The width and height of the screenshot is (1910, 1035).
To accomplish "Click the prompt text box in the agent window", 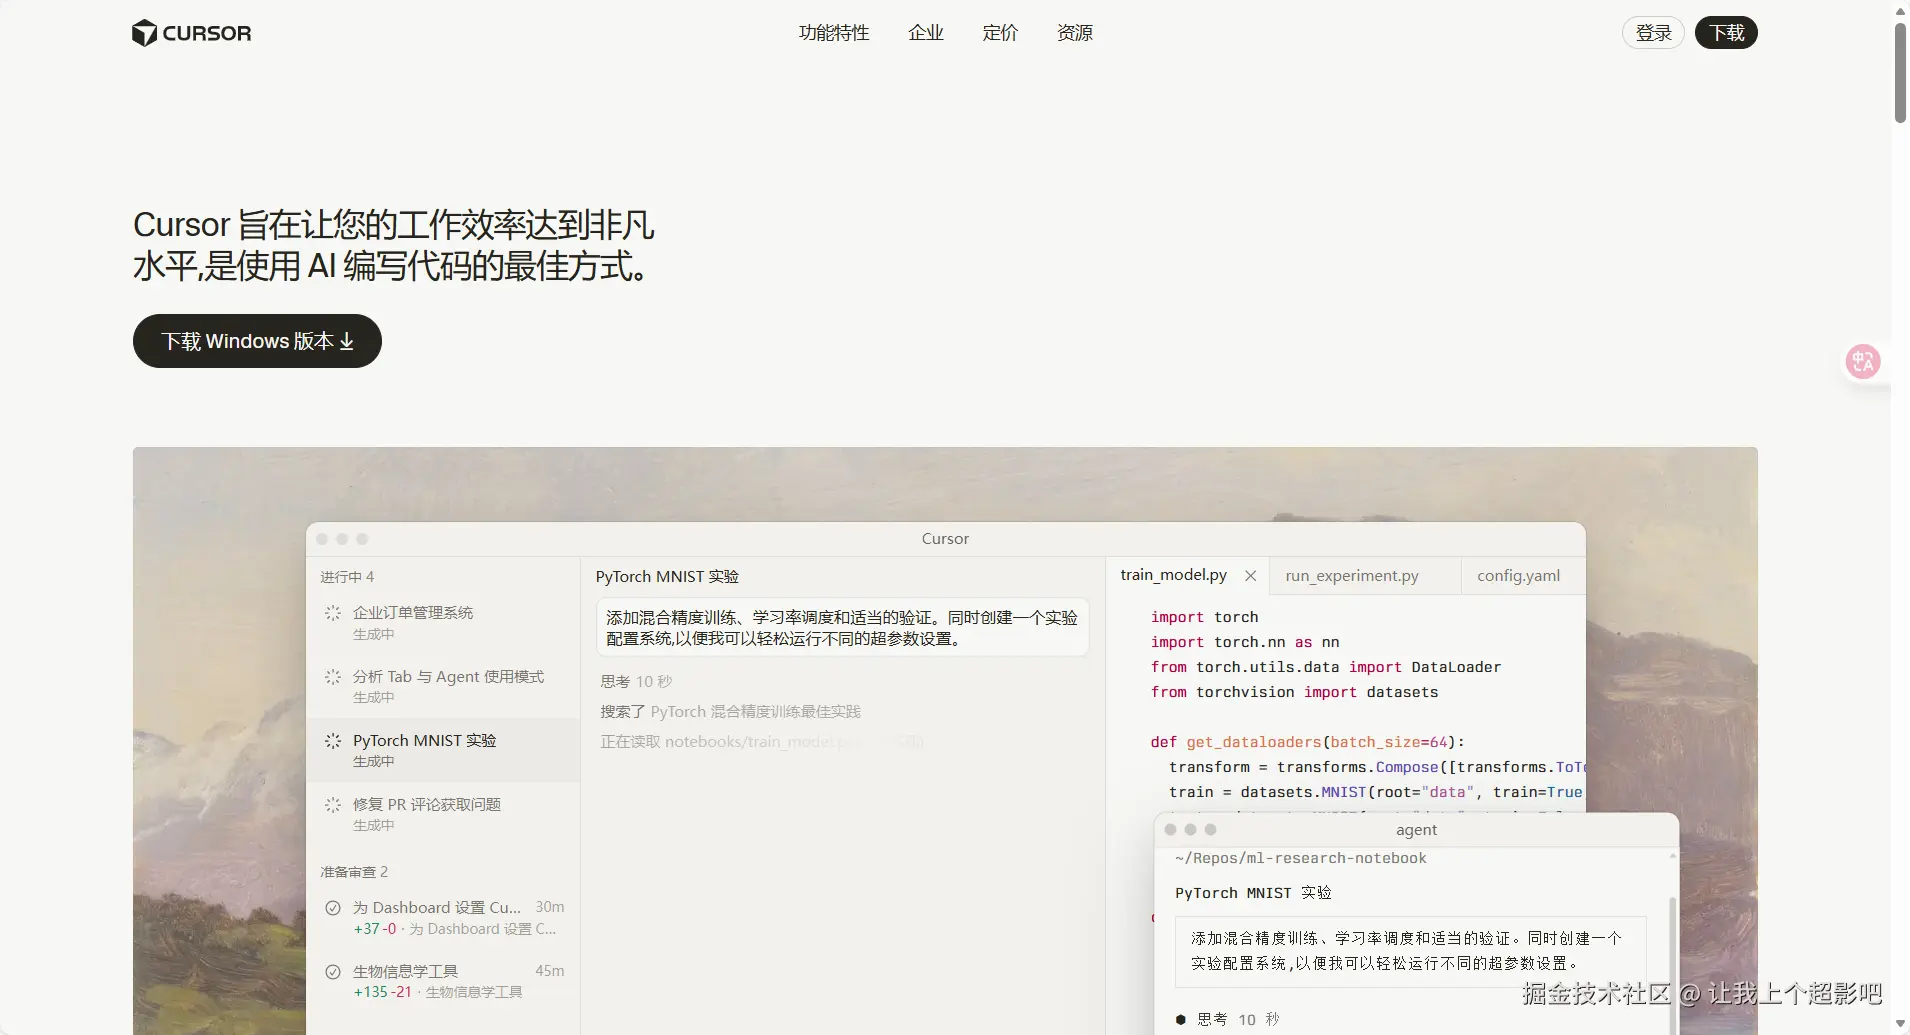I will (x=1410, y=951).
